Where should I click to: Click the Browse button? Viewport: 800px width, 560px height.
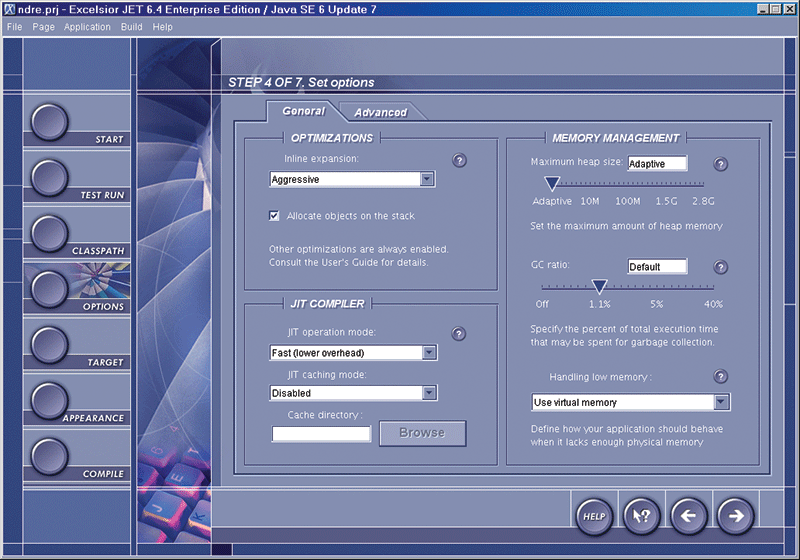[x=422, y=433]
